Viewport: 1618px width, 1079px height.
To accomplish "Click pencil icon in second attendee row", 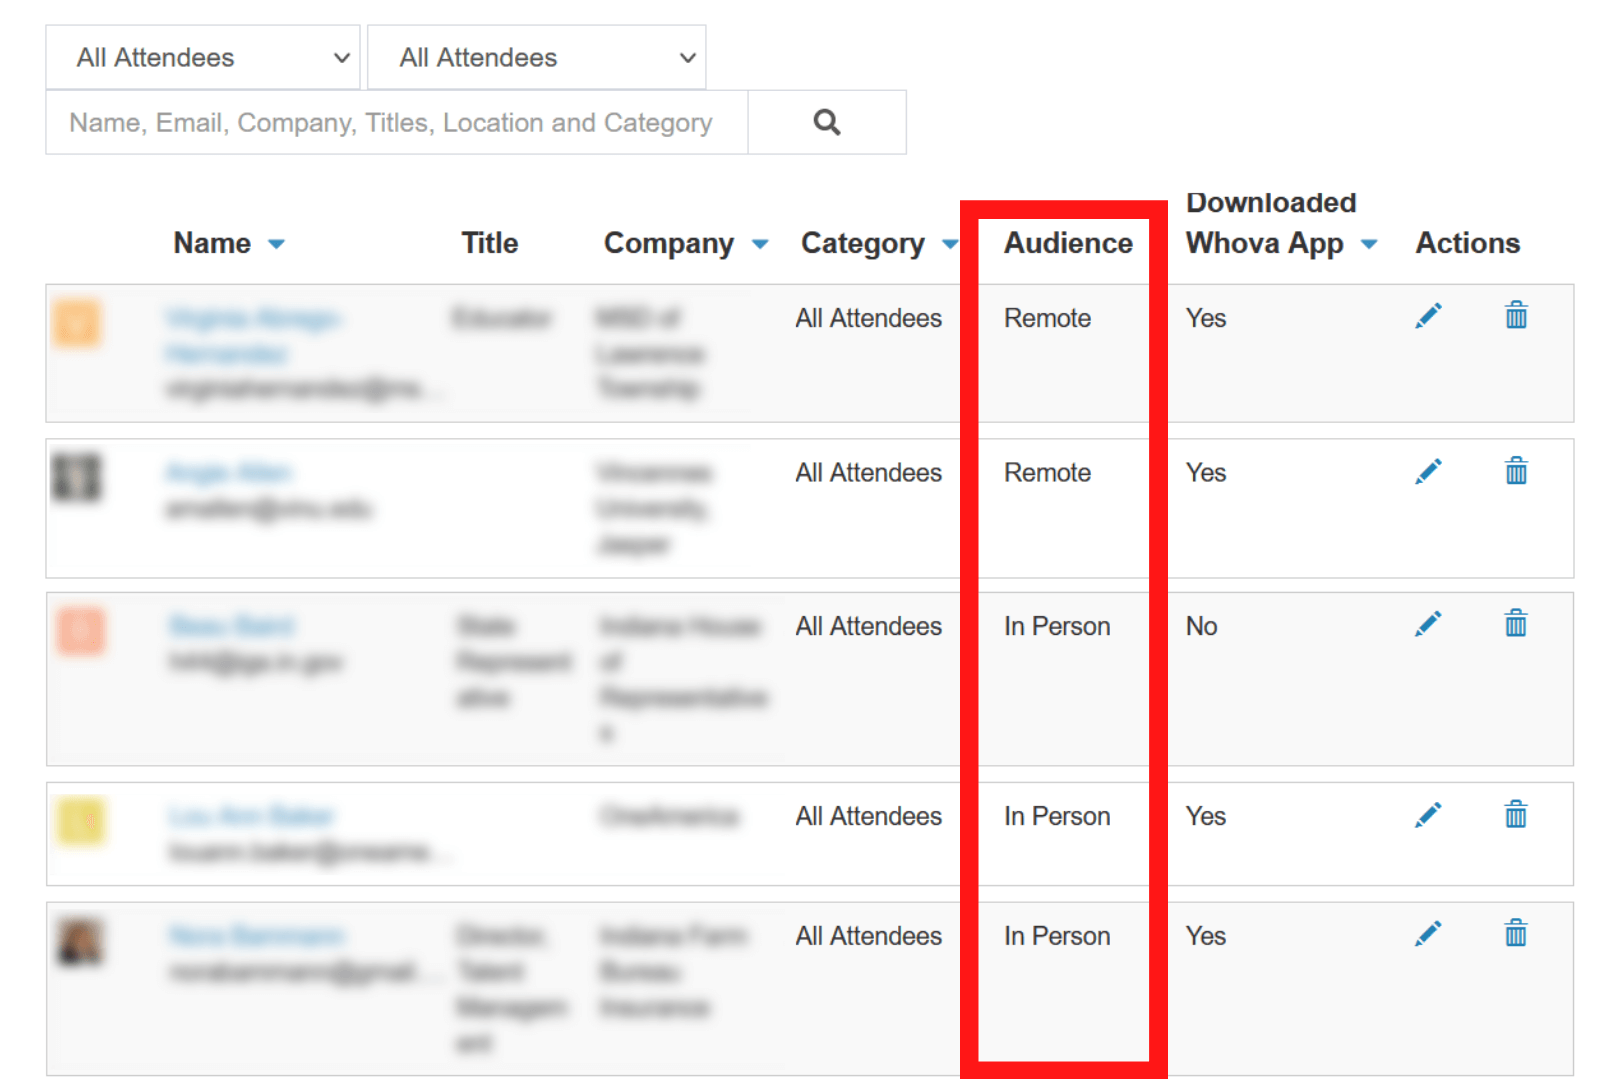I will pos(1428,471).
